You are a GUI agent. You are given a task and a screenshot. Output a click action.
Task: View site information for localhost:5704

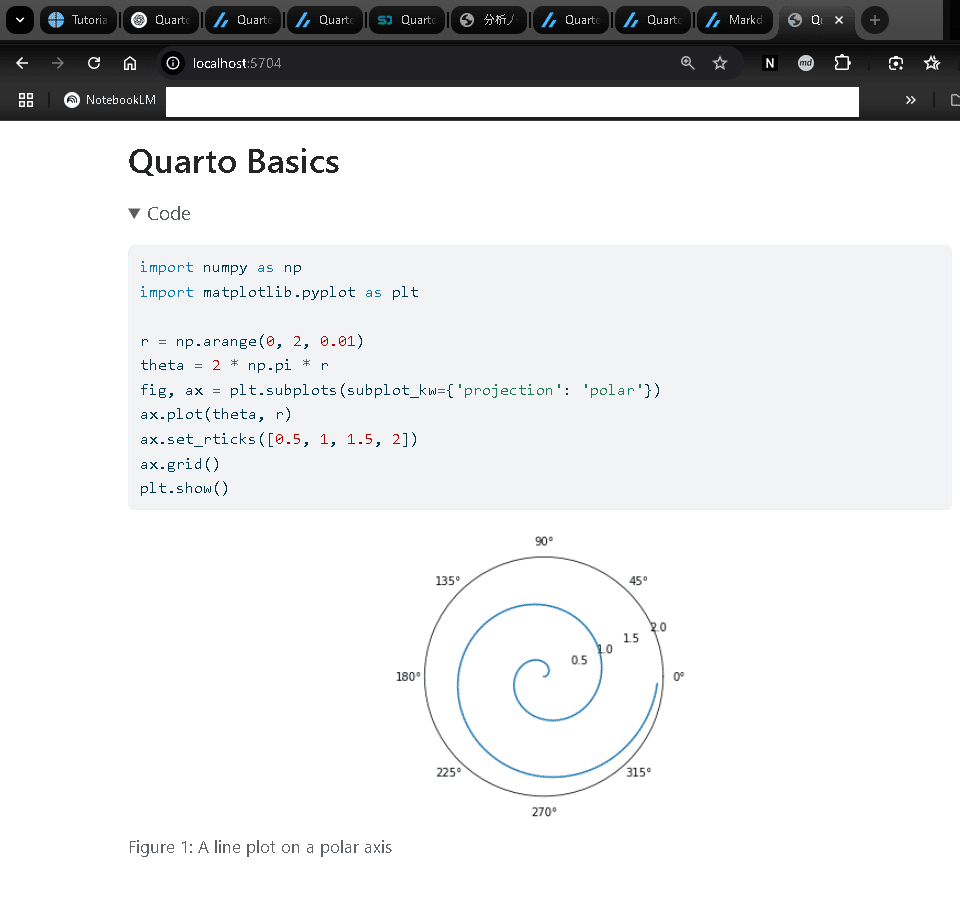click(x=172, y=62)
